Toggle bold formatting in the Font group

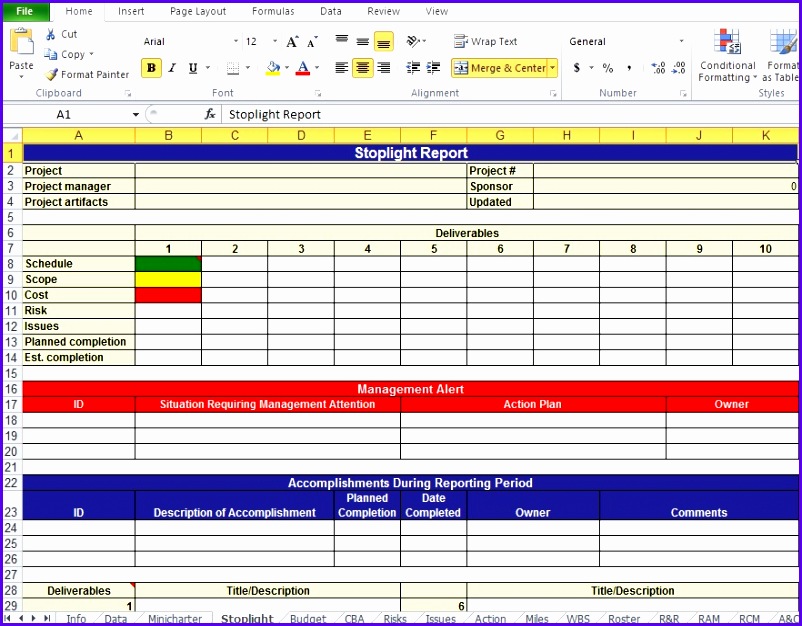[x=150, y=68]
